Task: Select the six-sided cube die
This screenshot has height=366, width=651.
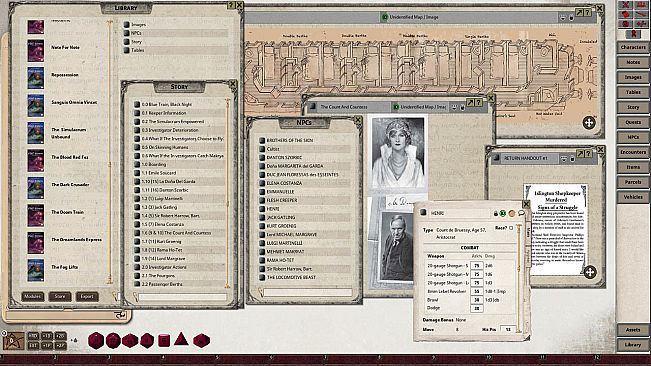Action: [164, 341]
